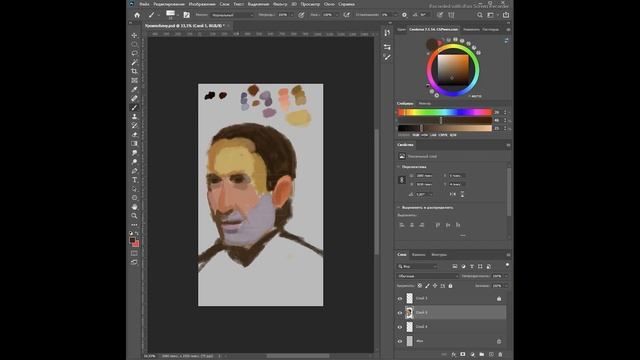Viewport: 640px width, 360px height.
Task: Delete the selected layer with trash icon
Action: tap(500, 354)
